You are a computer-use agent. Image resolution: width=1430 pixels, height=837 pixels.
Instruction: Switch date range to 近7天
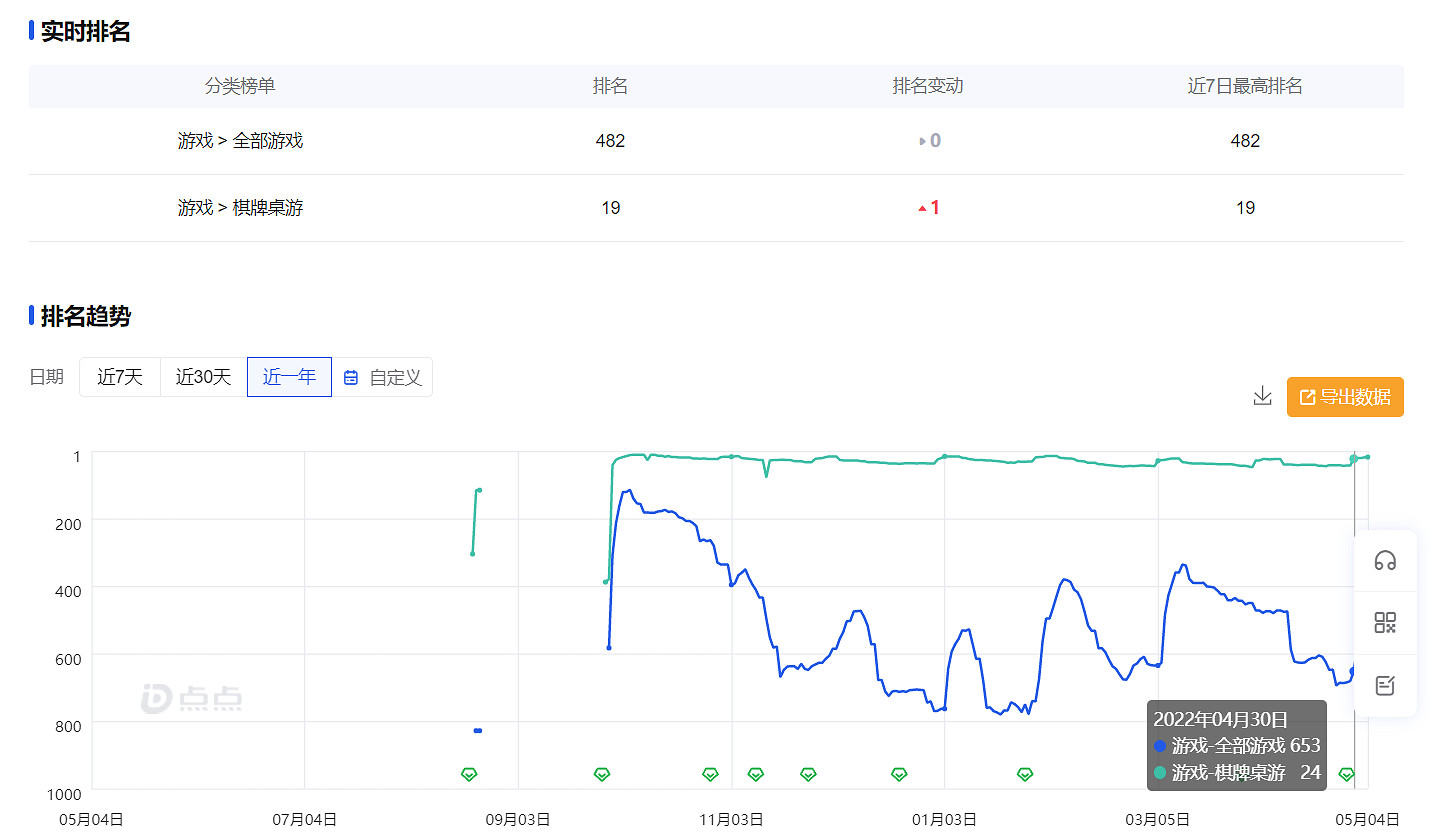(120, 377)
